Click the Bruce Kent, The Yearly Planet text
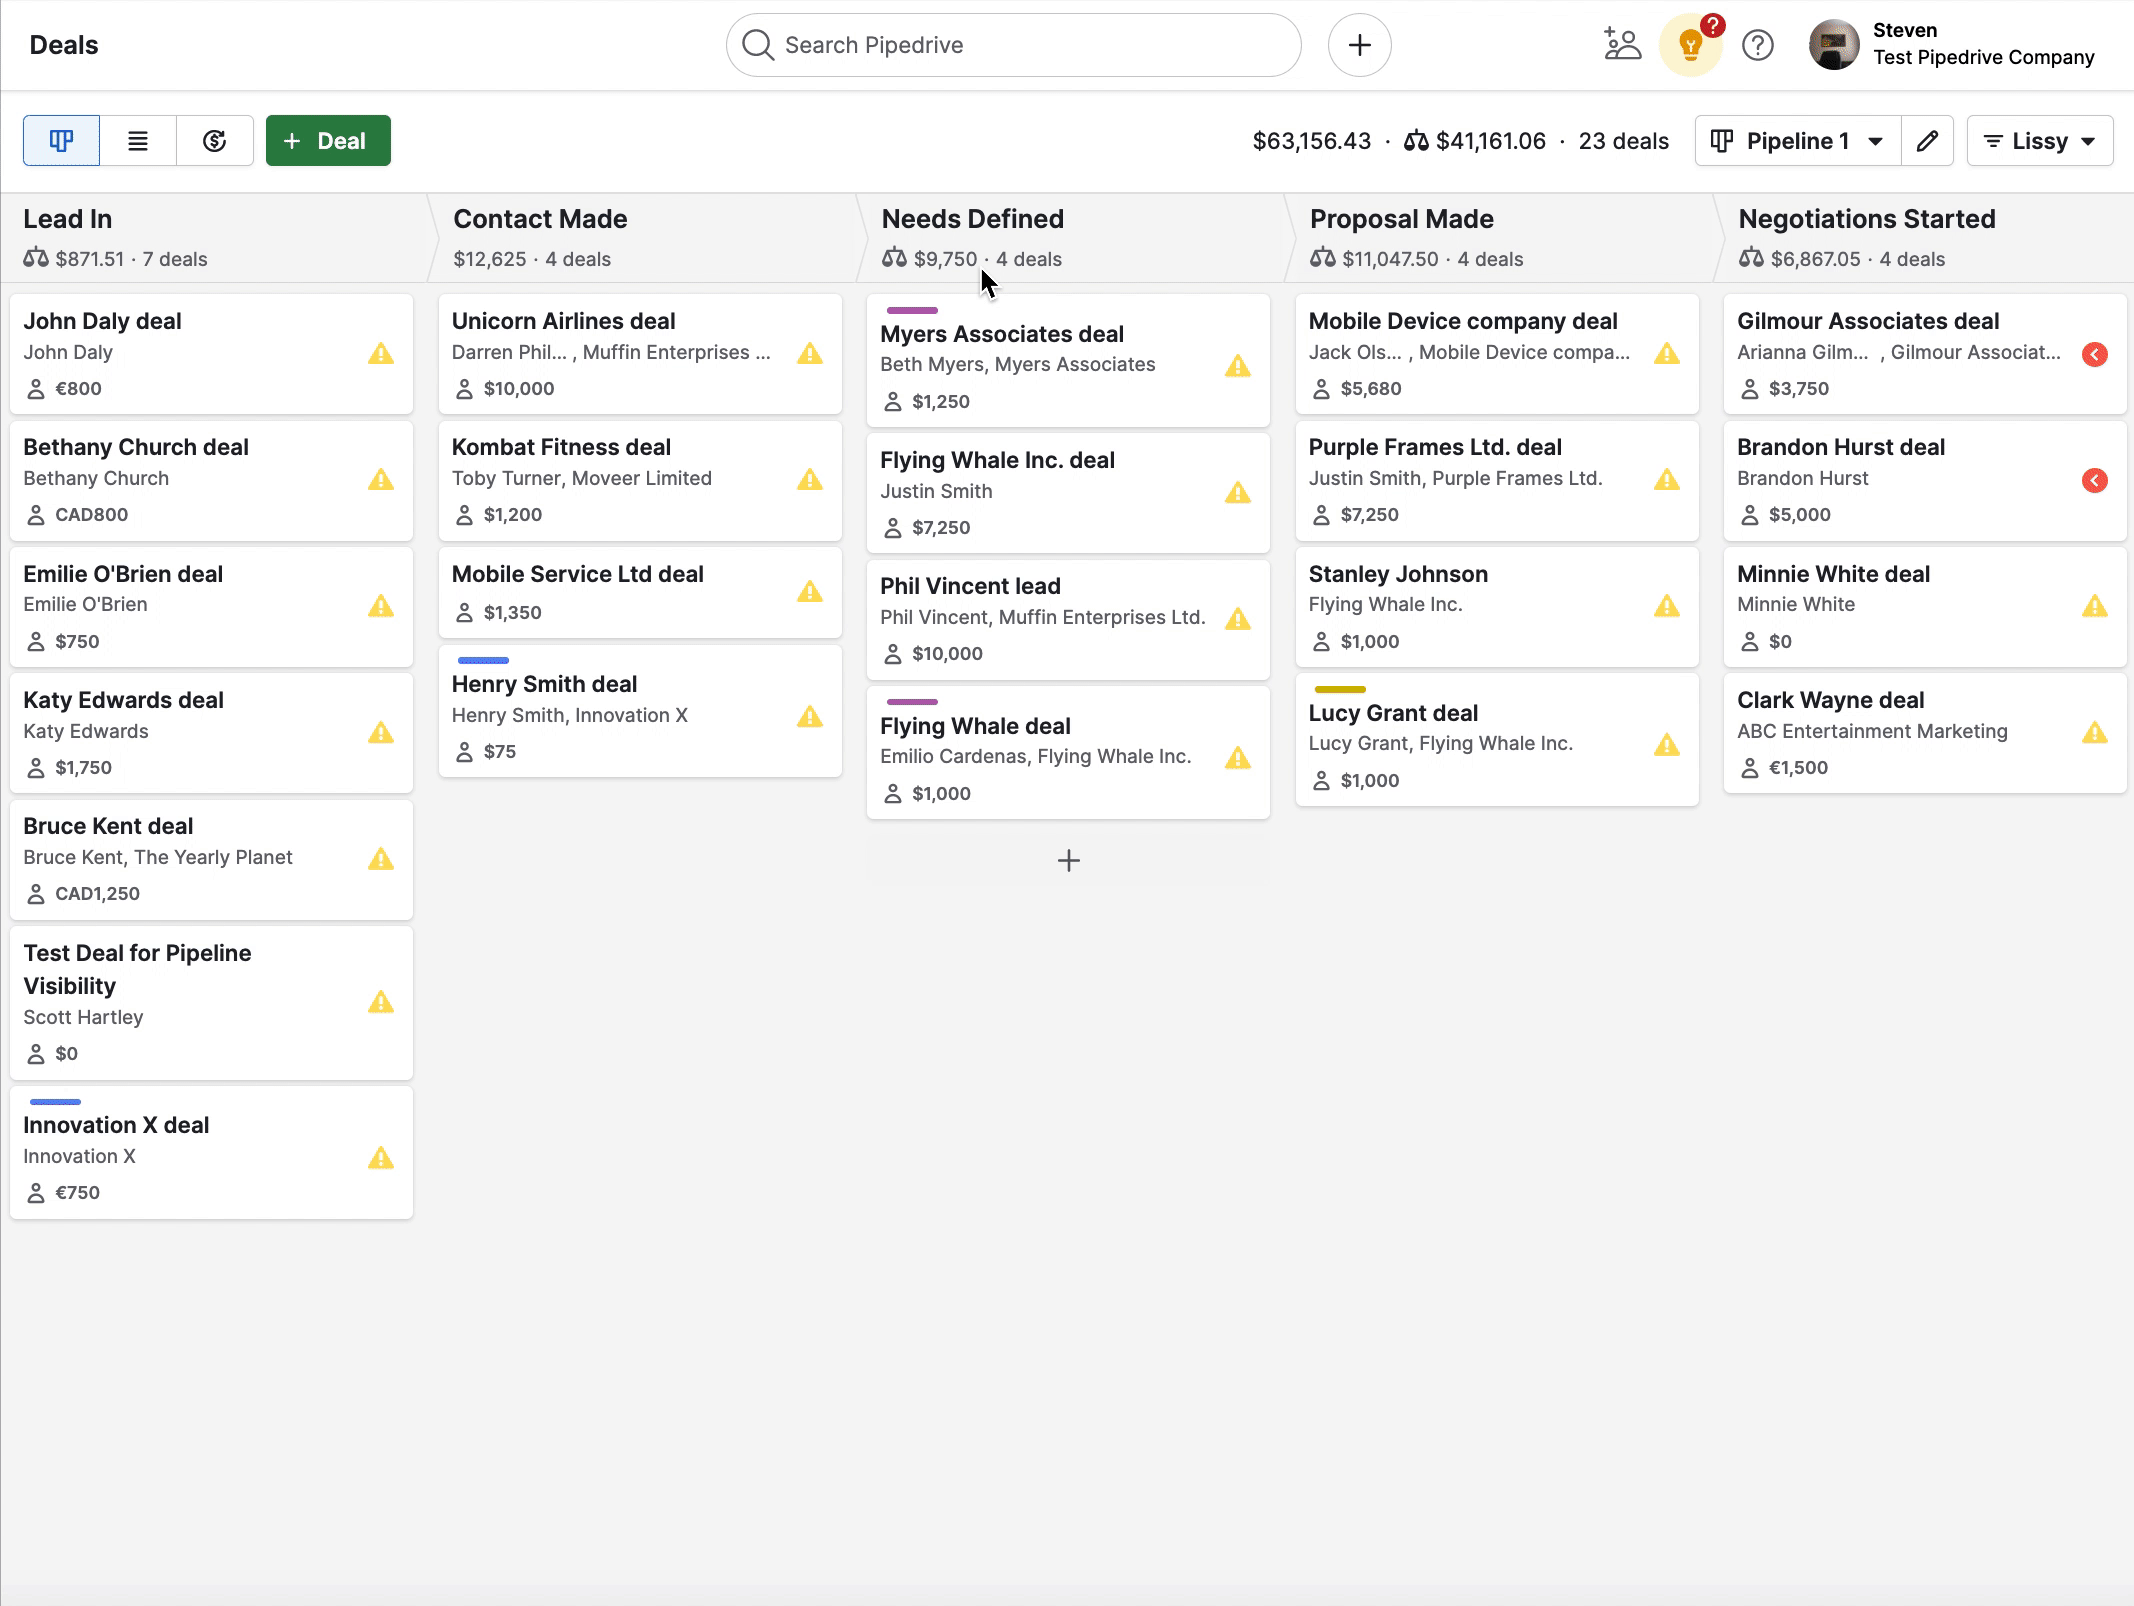 pyautogui.click(x=157, y=857)
